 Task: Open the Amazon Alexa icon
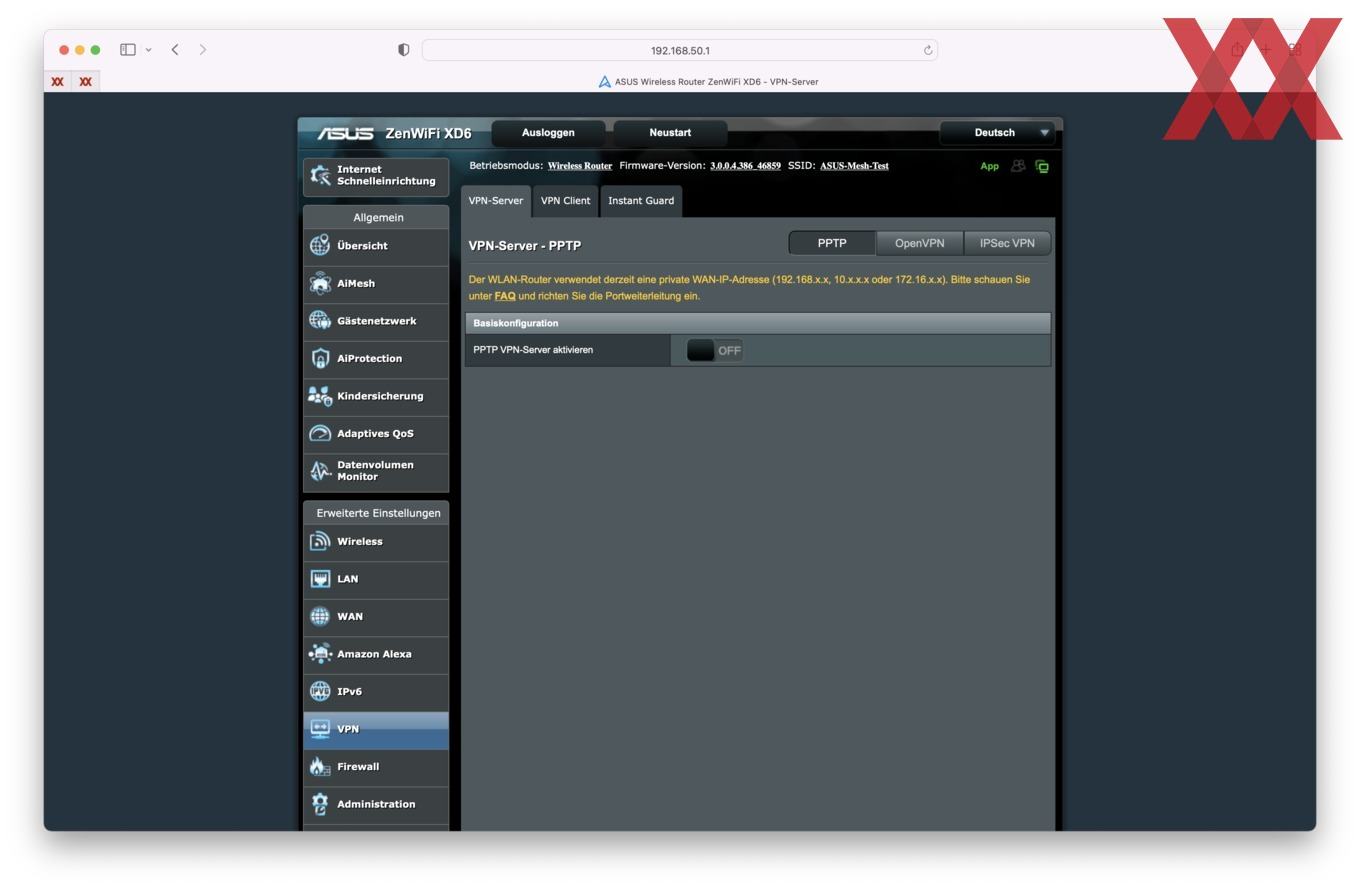coord(320,654)
